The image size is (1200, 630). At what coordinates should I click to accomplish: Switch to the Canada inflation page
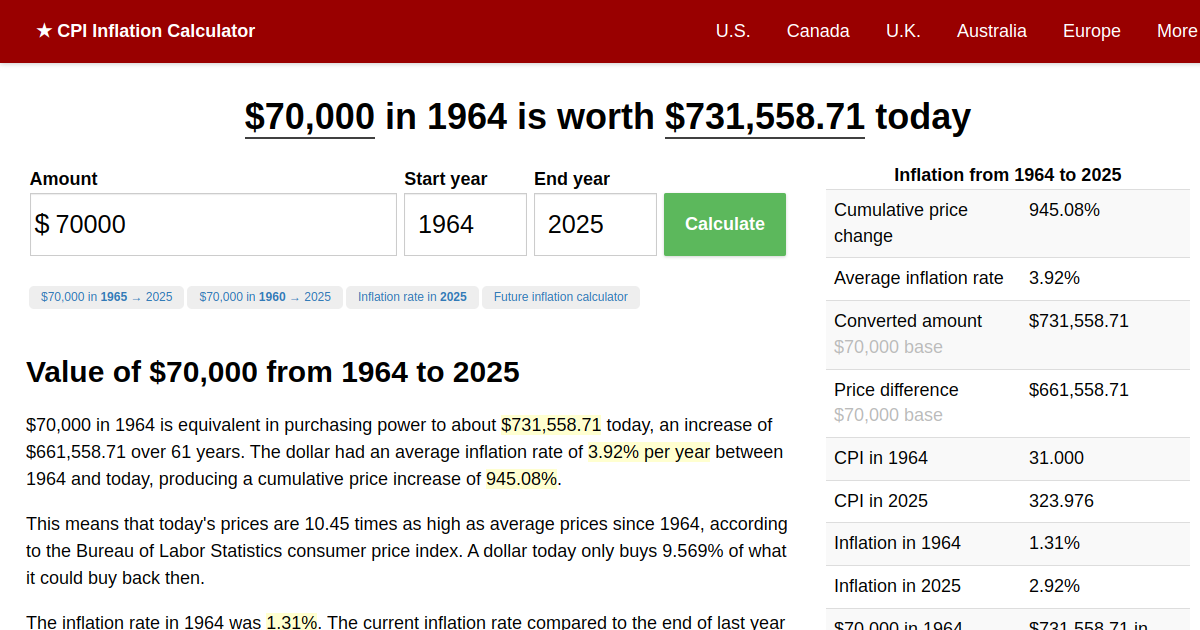818,31
